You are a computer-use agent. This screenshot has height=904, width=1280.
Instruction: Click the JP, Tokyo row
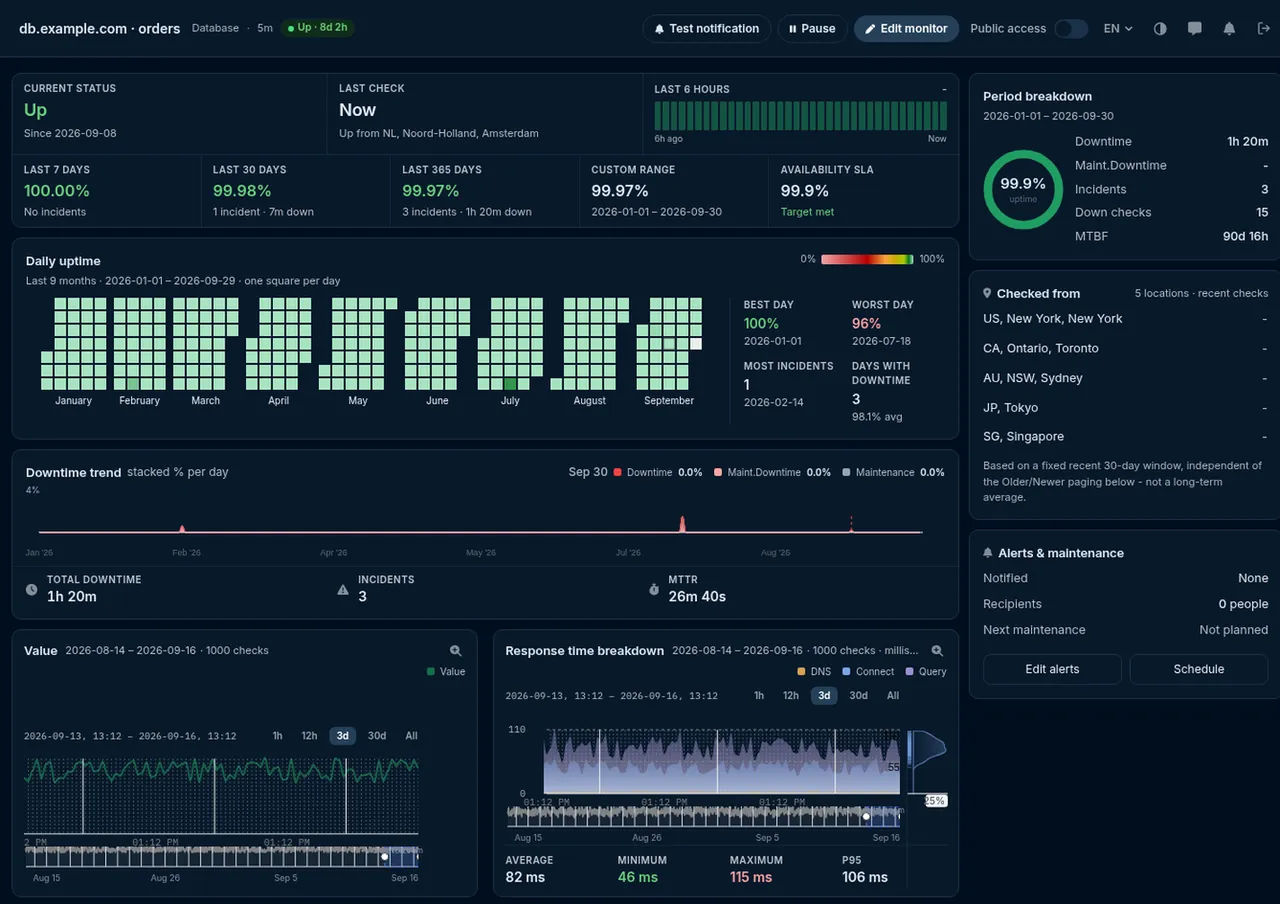(1125, 407)
